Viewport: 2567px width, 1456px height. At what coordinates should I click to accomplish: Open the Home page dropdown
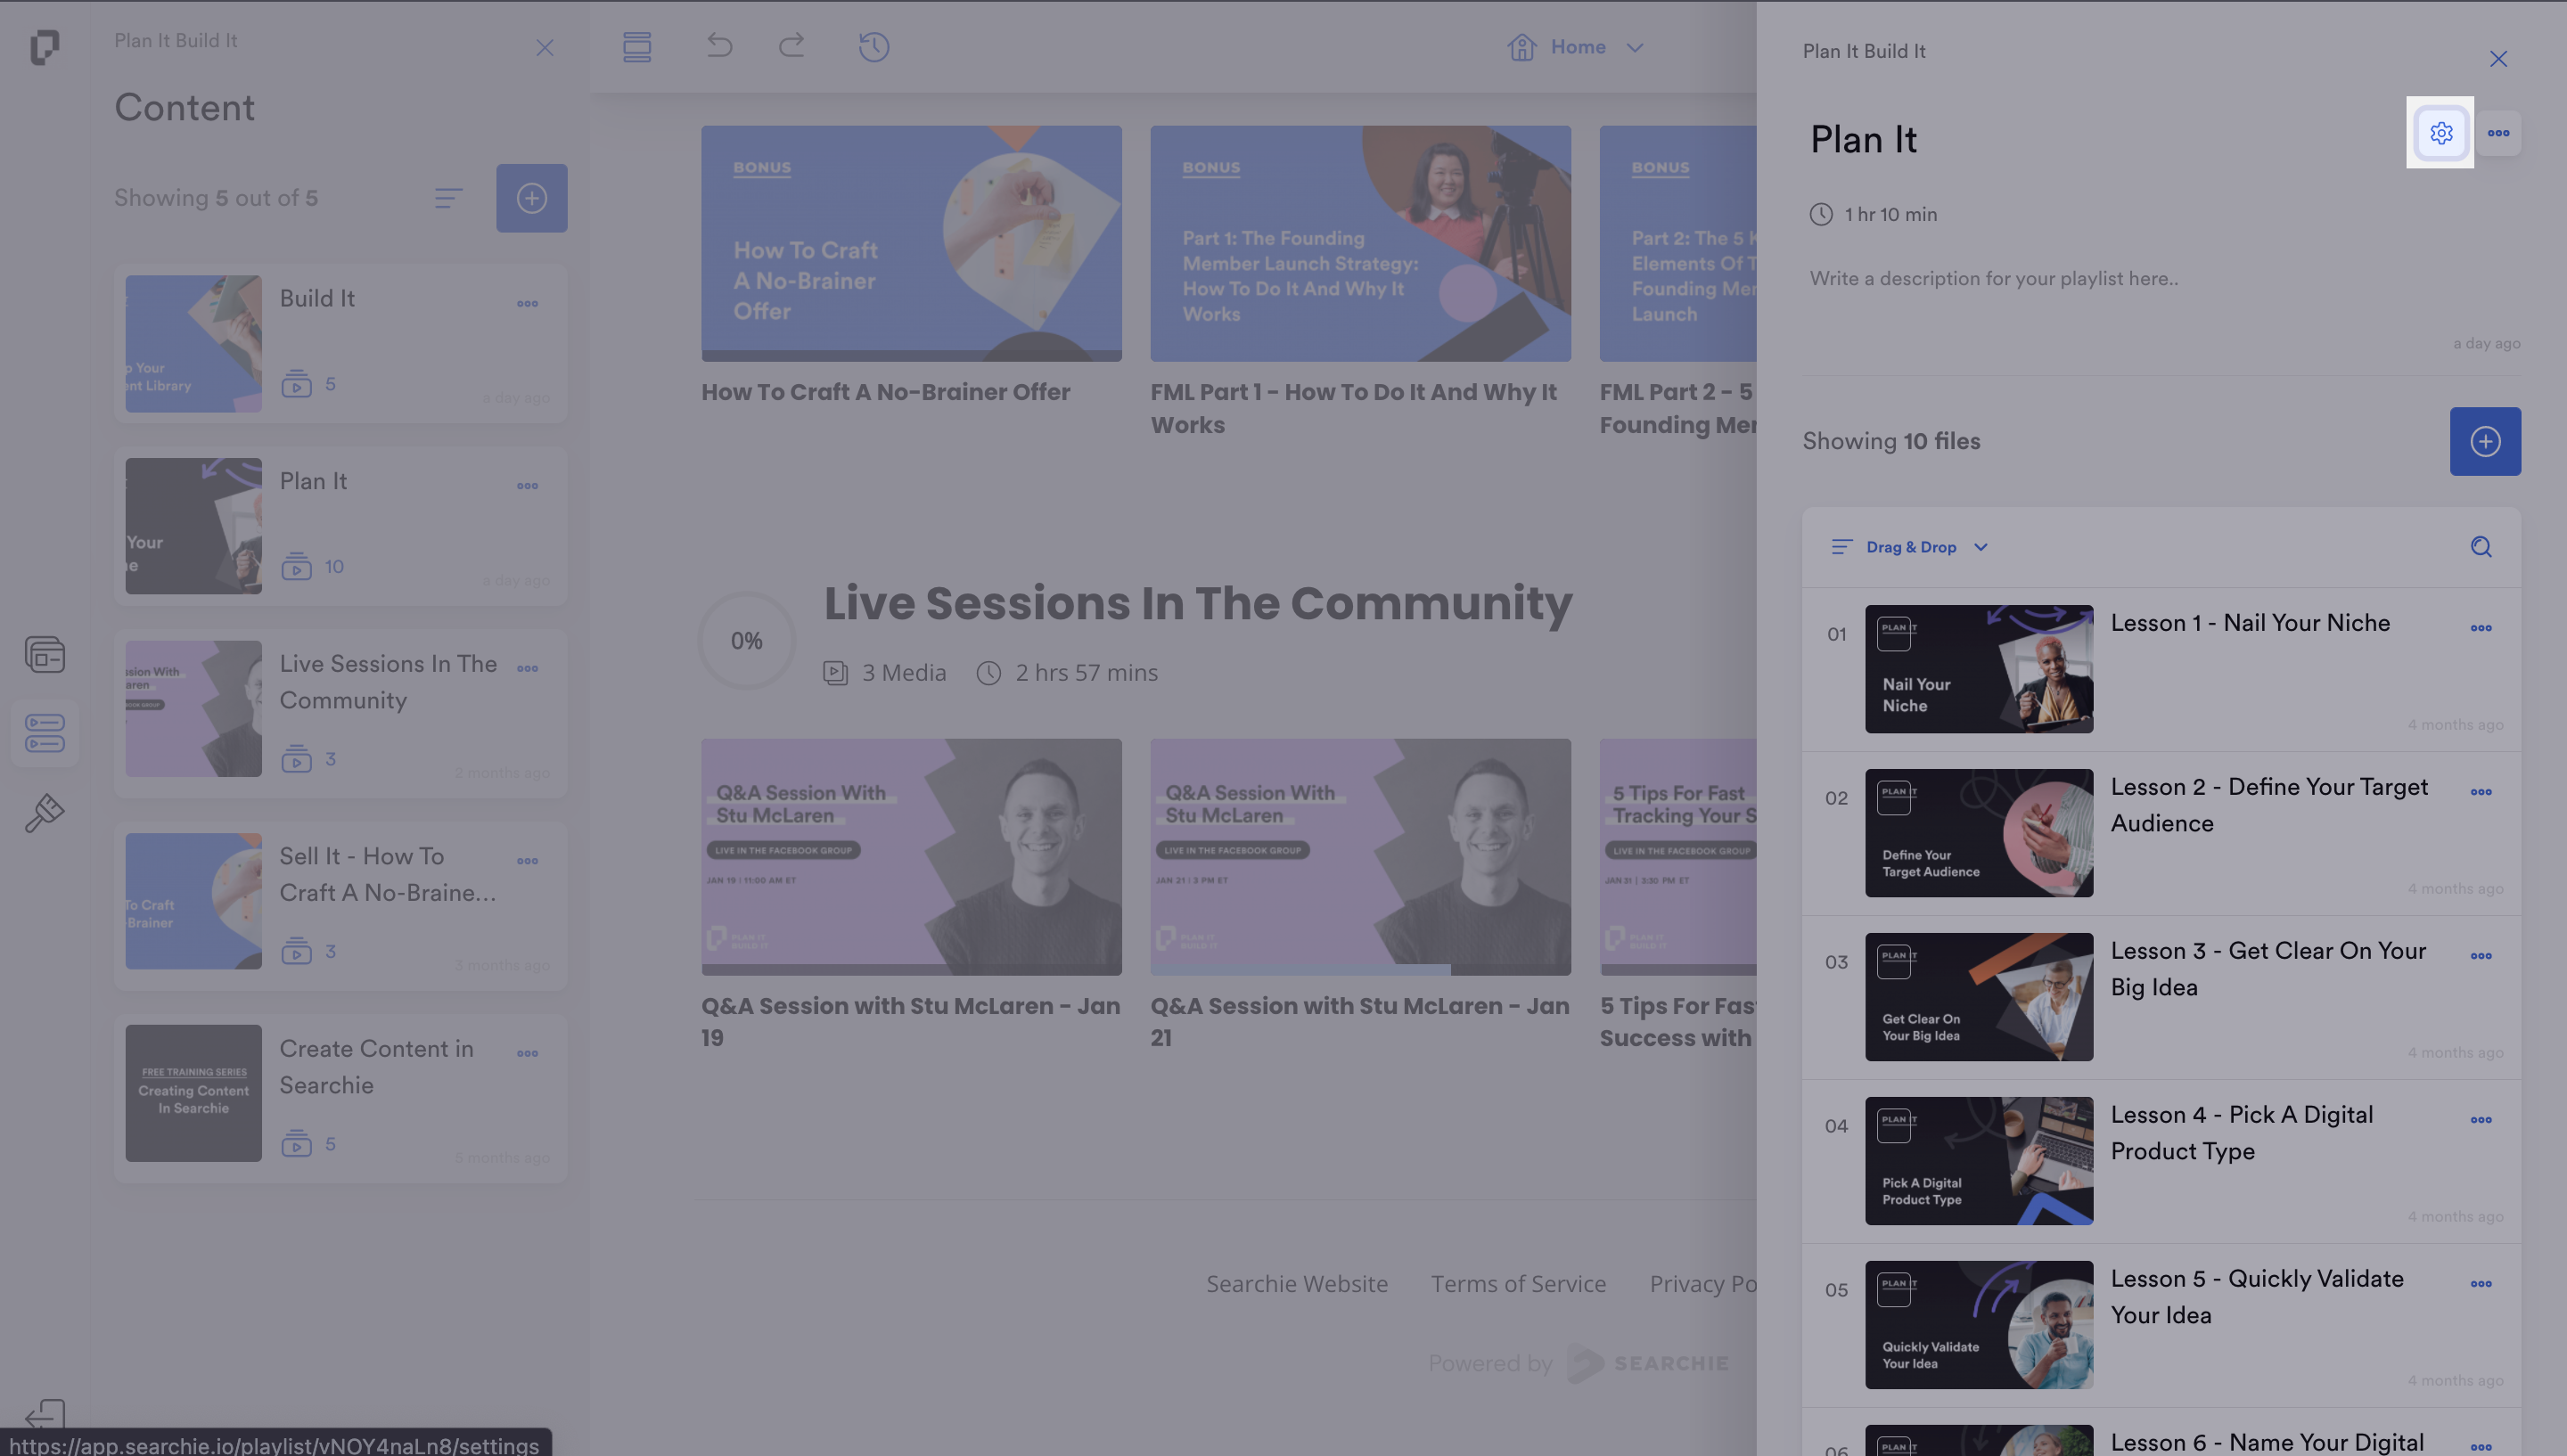[x=1577, y=47]
